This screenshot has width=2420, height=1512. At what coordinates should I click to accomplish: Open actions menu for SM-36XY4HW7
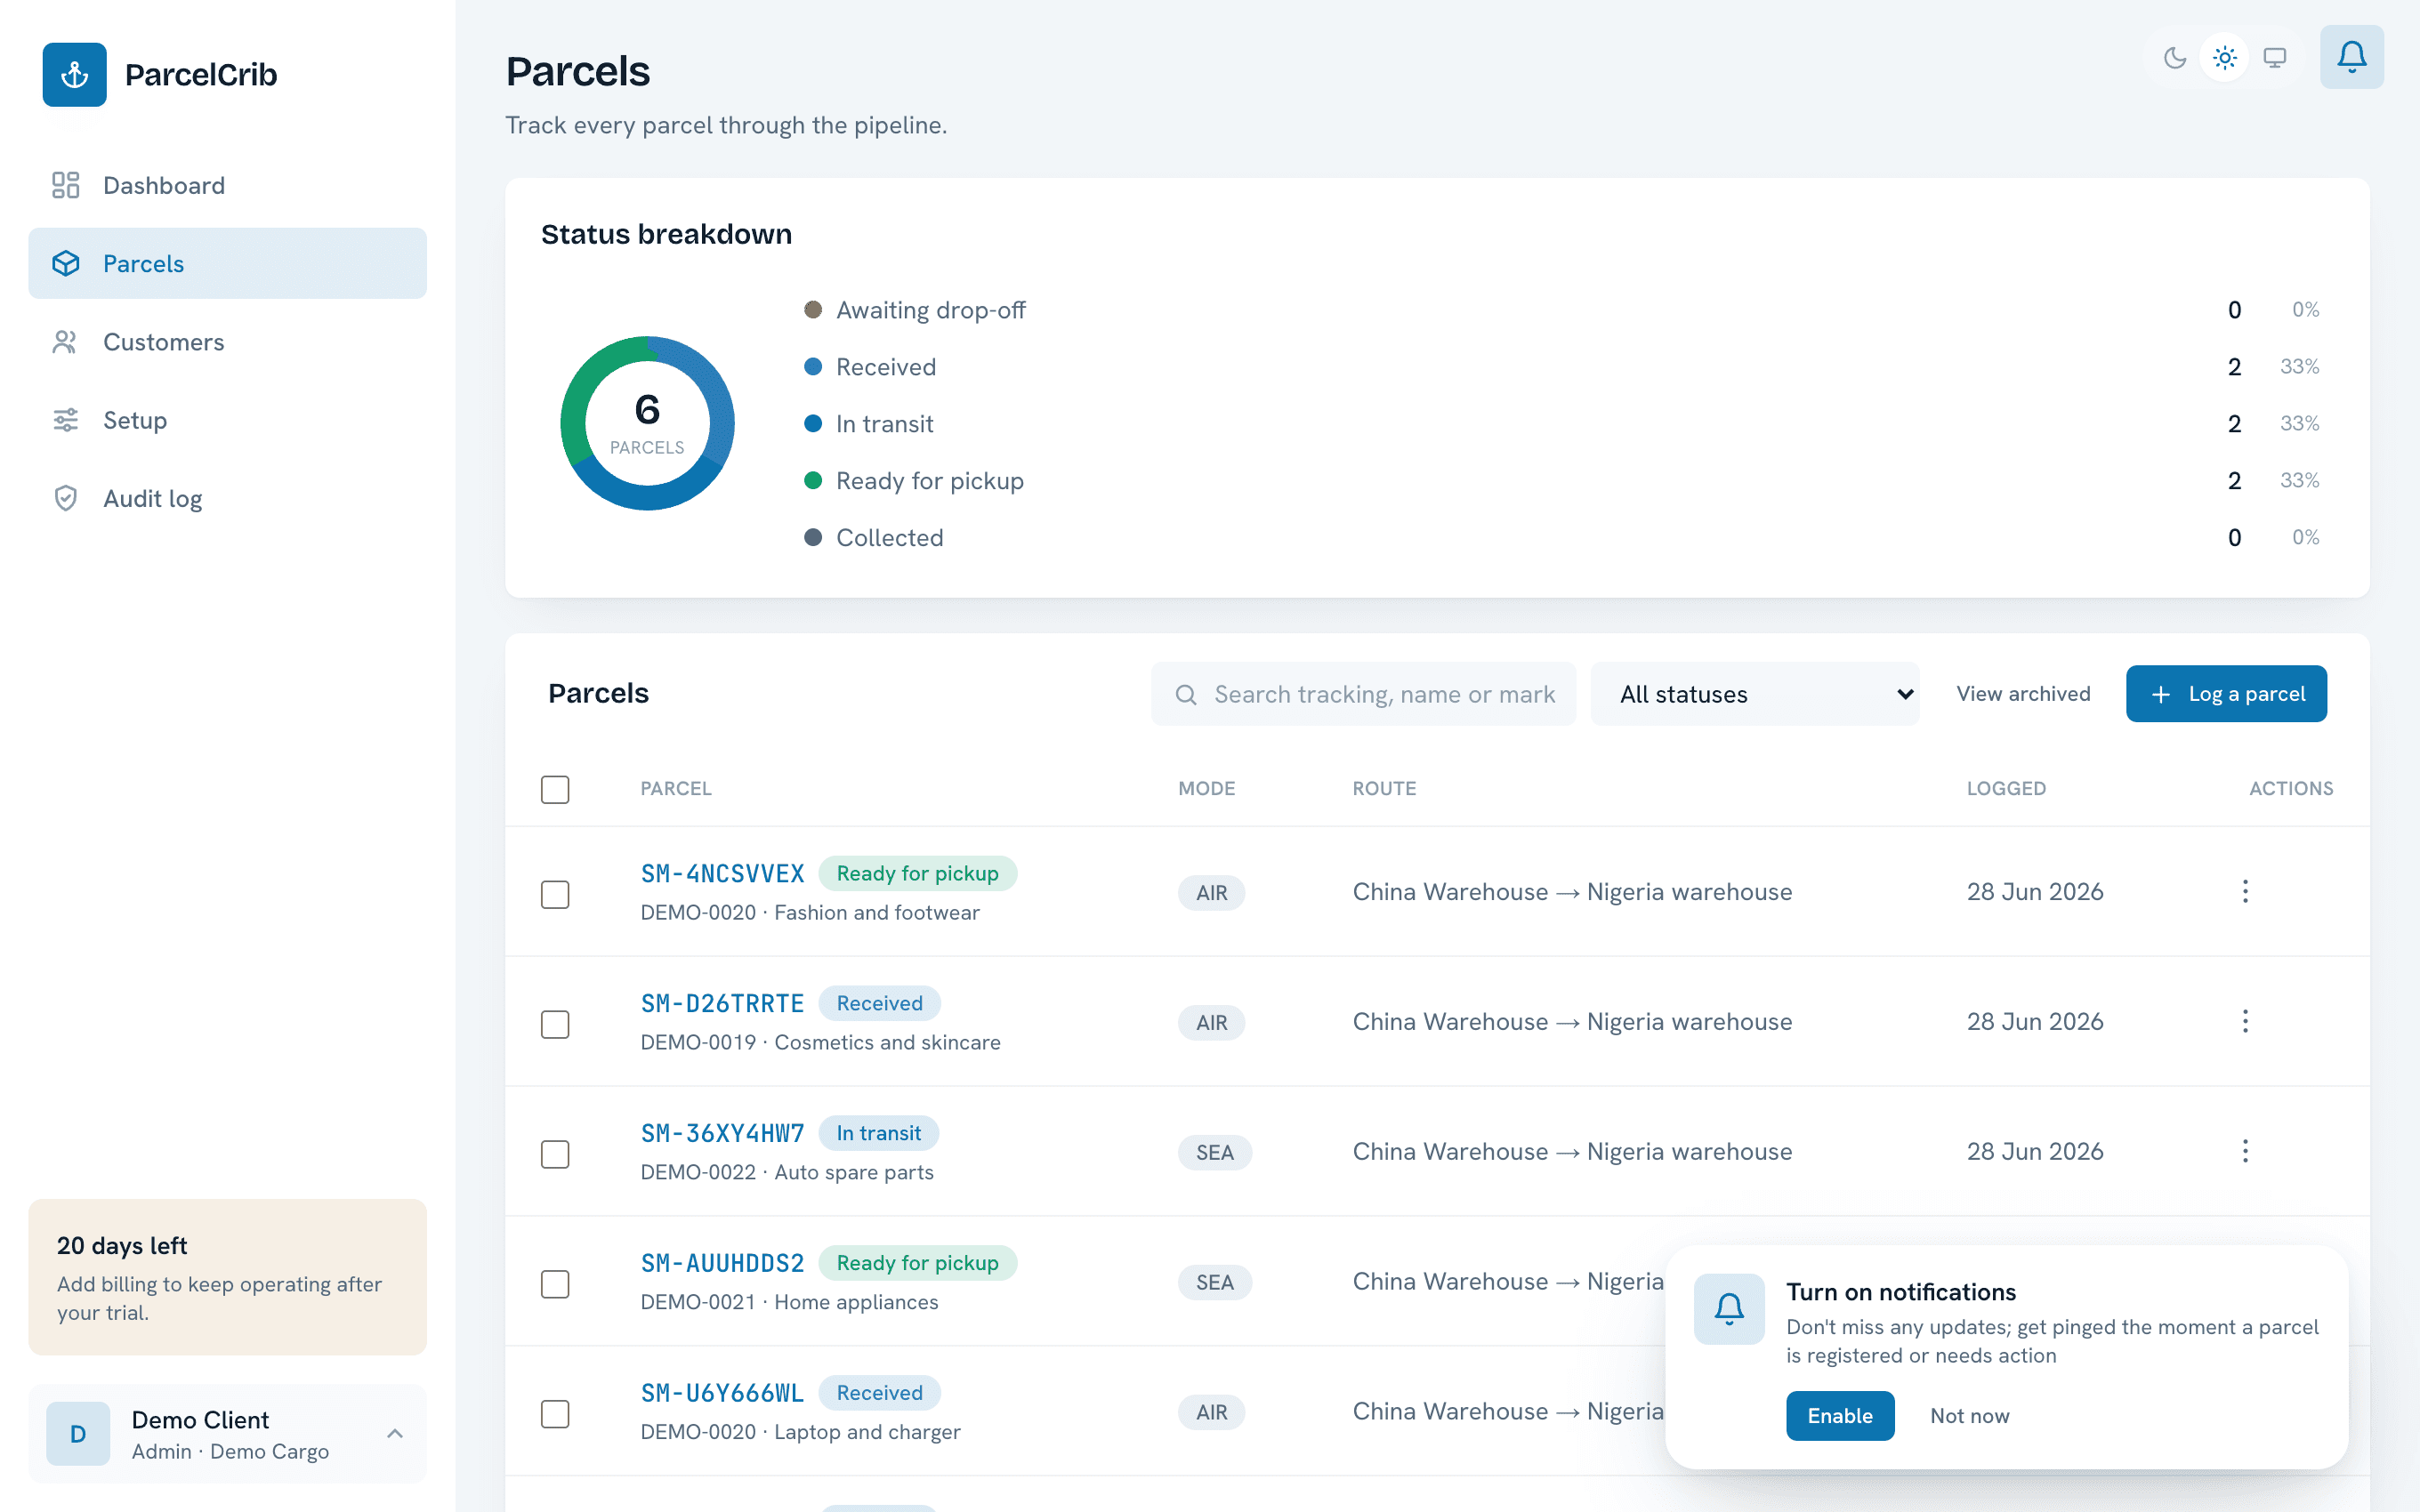coord(2245,1151)
